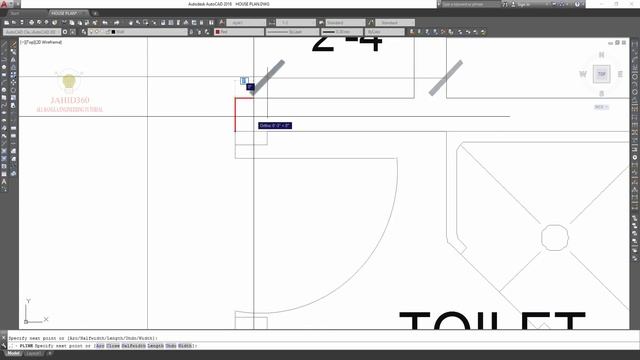Click the dynamic input length field near cursor
The width and height of the screenshot is (640, 360).
click(x=244, y=81)
